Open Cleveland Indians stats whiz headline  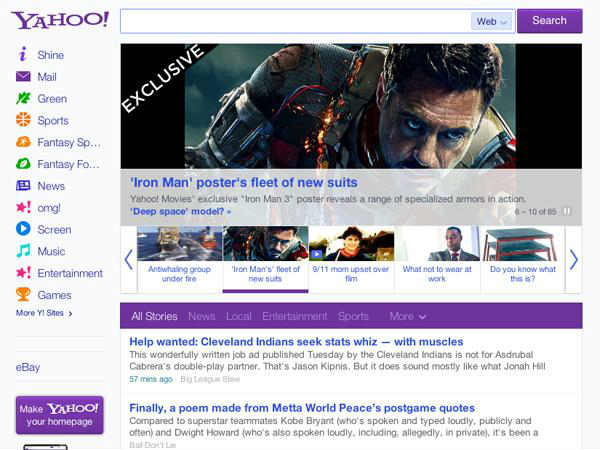[x=296, y=342]
